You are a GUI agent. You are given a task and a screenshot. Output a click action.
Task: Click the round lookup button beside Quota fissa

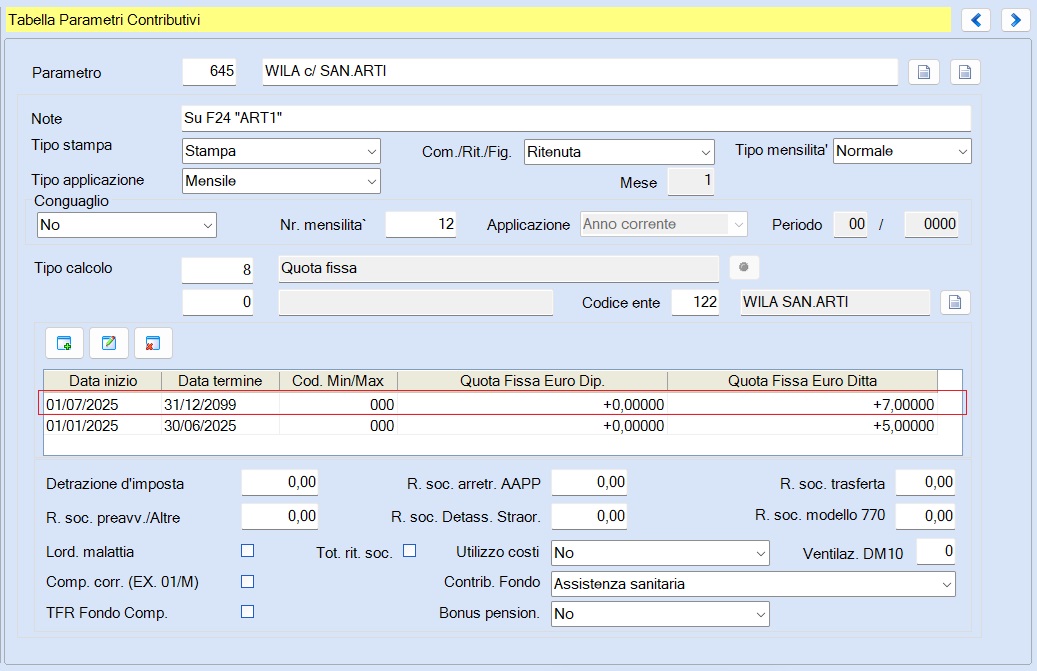(744, 267)
